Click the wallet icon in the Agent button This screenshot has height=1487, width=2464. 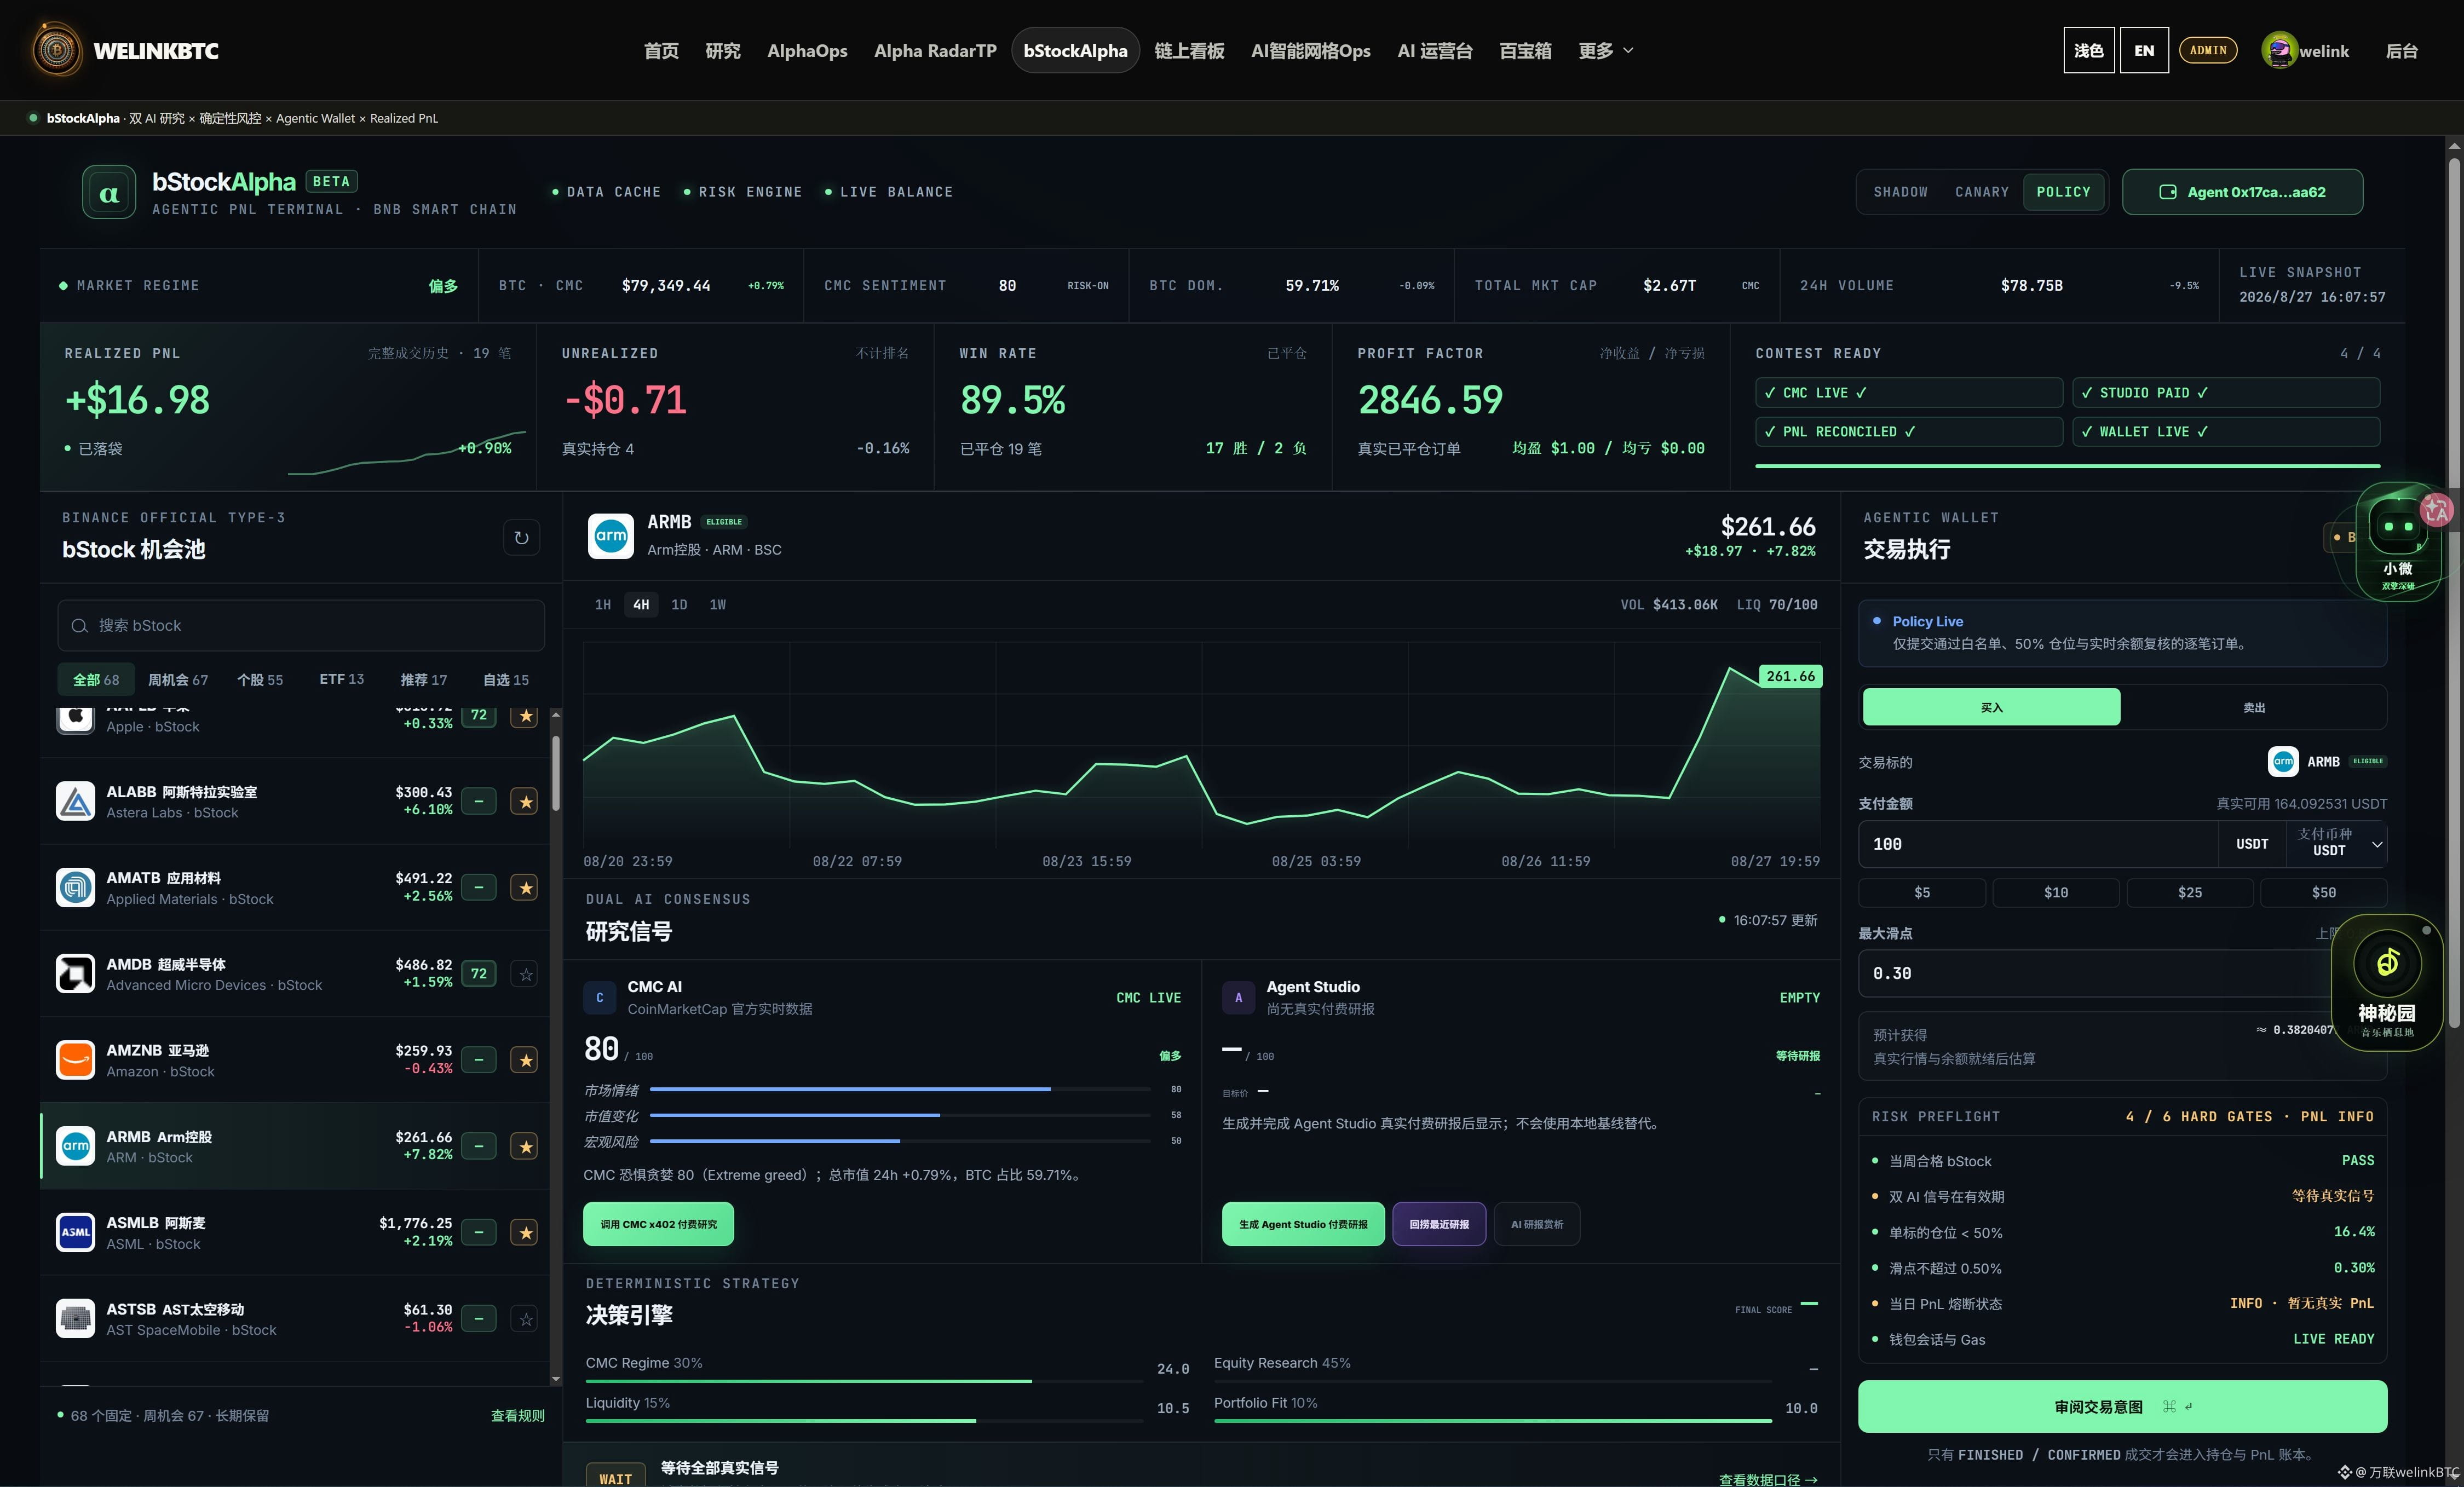pyautogui.click(x=2168, y=192)
